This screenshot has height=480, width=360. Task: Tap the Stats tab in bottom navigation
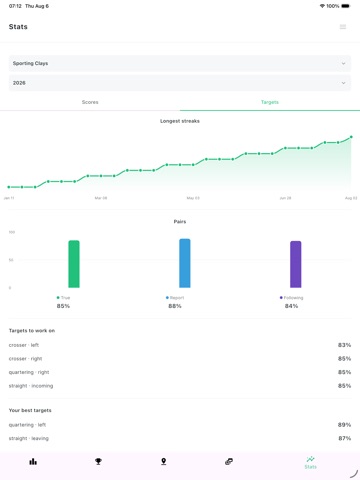click(x=310, y=463)
